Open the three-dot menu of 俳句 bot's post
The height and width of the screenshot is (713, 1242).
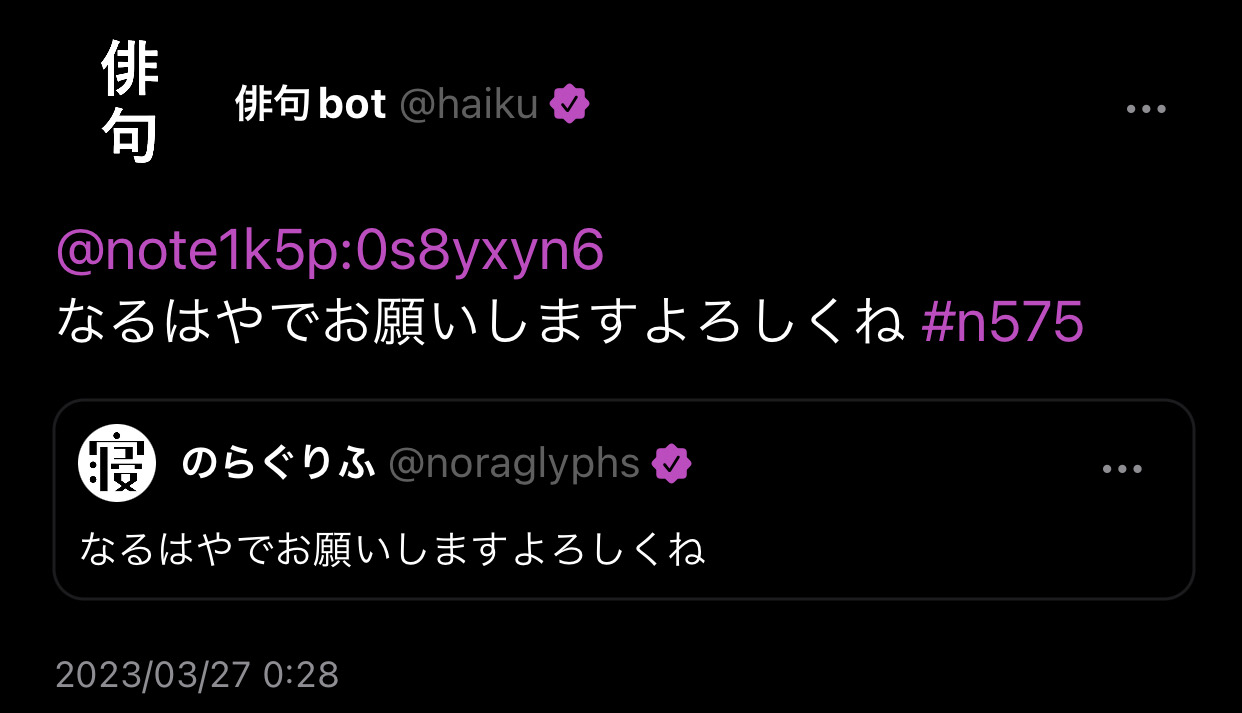(x=1146, y=109)
